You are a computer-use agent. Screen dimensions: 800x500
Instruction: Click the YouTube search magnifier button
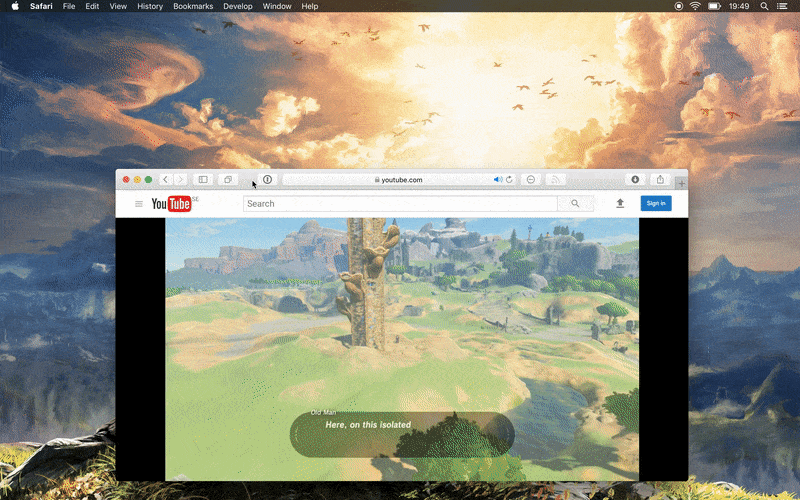(576, 204)
